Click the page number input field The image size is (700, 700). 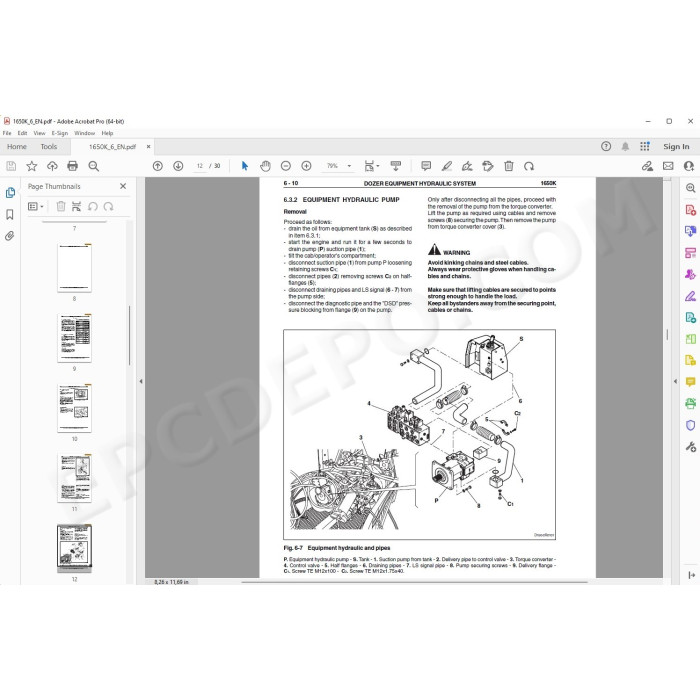click(200, 166)
